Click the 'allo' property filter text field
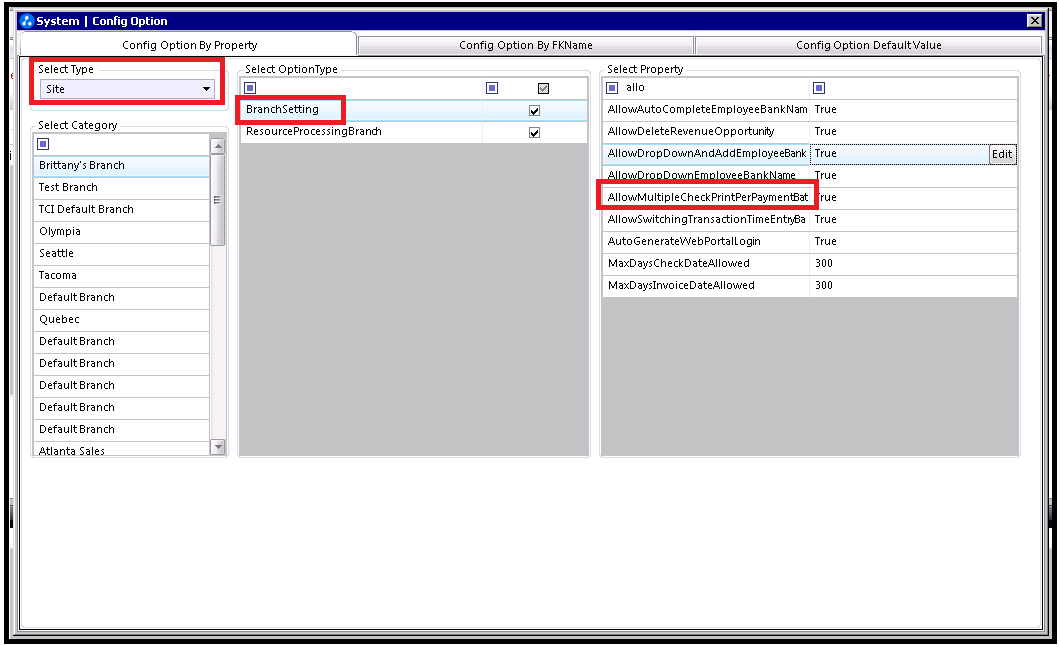 [710, 88]
